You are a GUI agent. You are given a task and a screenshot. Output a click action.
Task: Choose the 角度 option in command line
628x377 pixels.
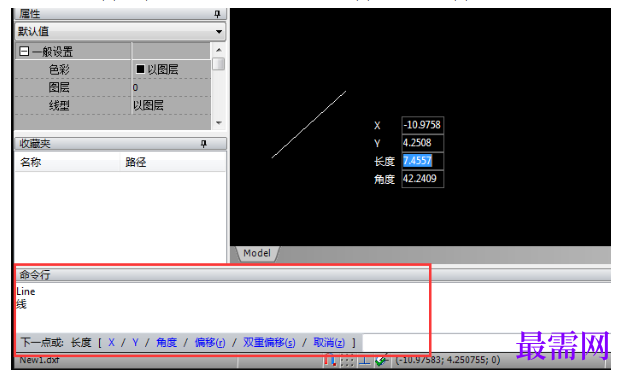tap(167, 343)
